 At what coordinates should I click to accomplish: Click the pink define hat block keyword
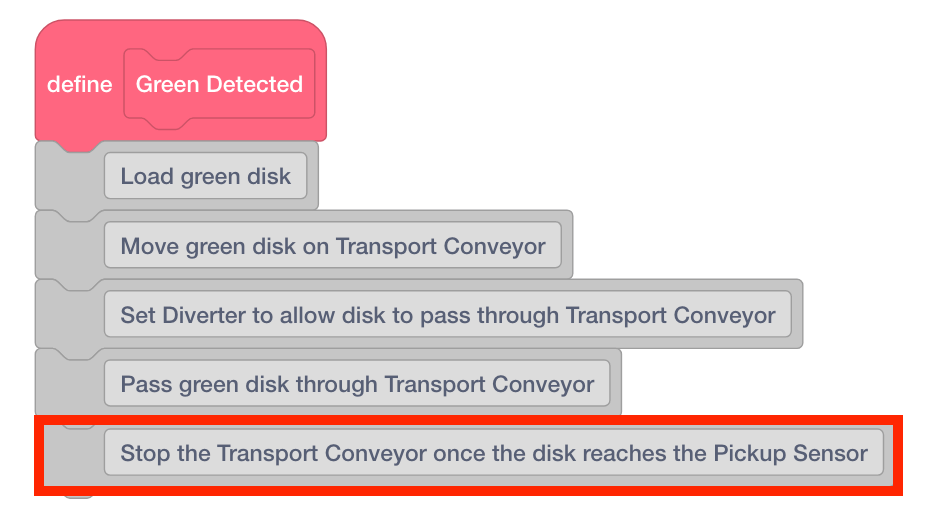(79, 85)
